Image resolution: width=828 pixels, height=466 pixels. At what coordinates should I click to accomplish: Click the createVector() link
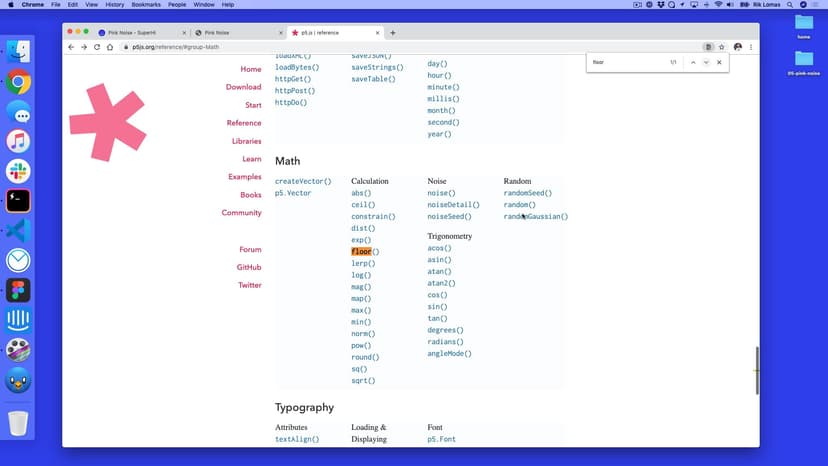(303, 182)
